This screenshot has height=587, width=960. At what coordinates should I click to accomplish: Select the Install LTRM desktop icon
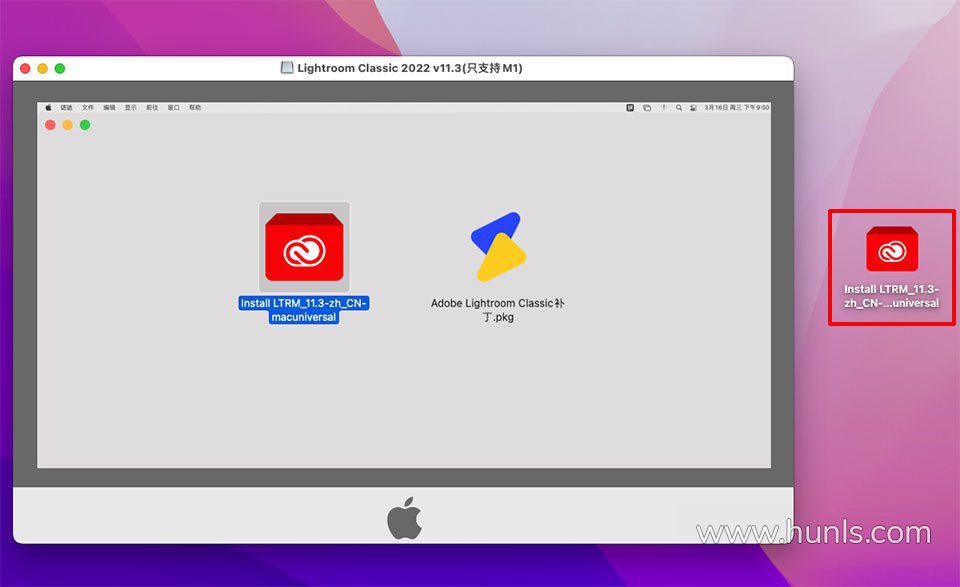(892, 249)
